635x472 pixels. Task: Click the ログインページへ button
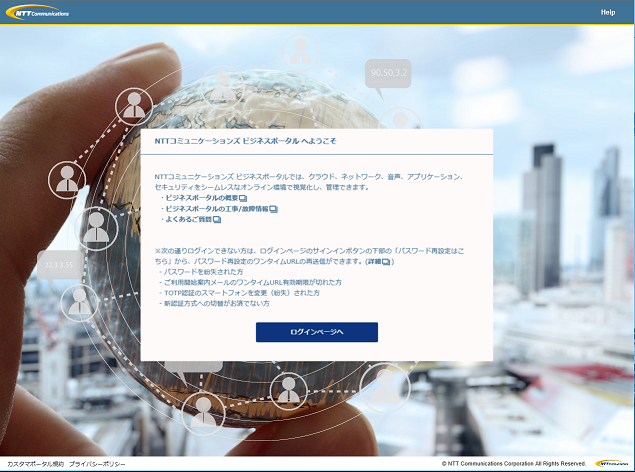click(317, 332)
